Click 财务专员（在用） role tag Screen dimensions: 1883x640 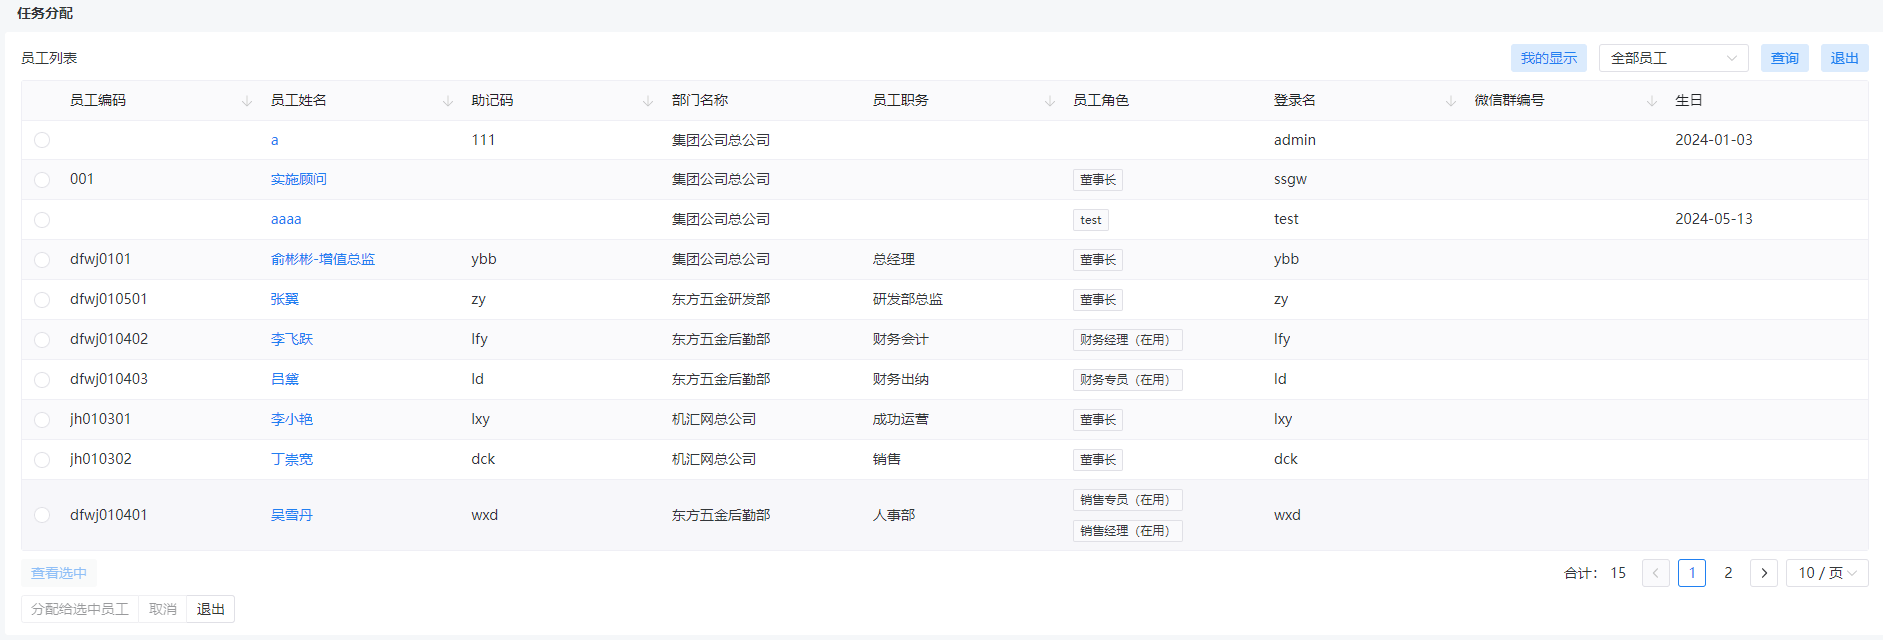coord(1128,380)
